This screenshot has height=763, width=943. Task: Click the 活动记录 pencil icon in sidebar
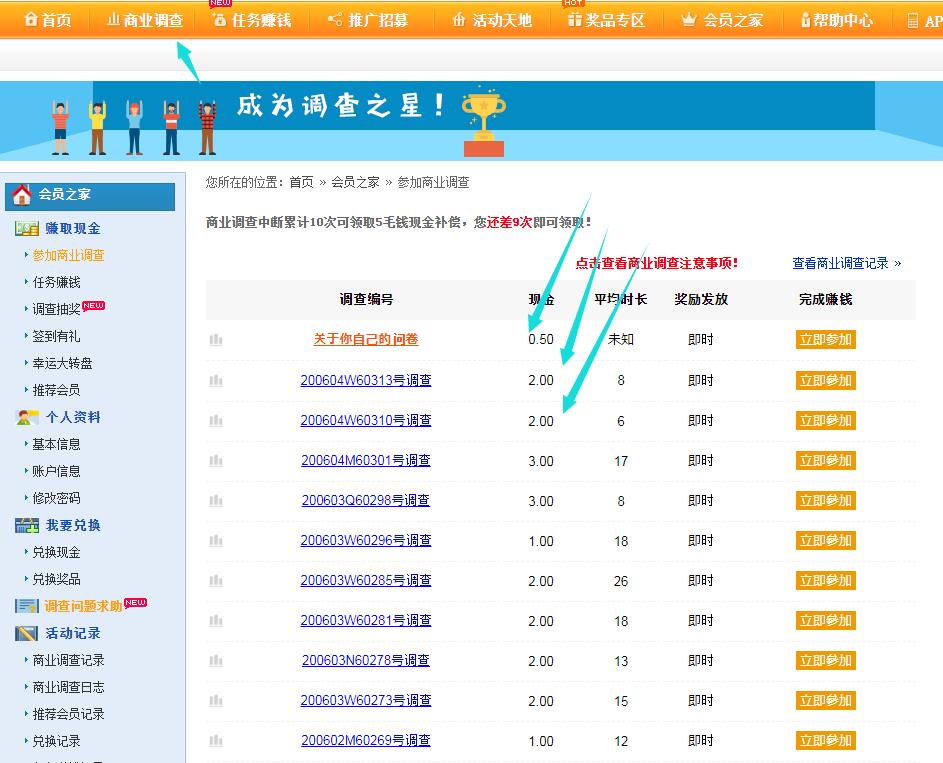click(x=27, y=634)
